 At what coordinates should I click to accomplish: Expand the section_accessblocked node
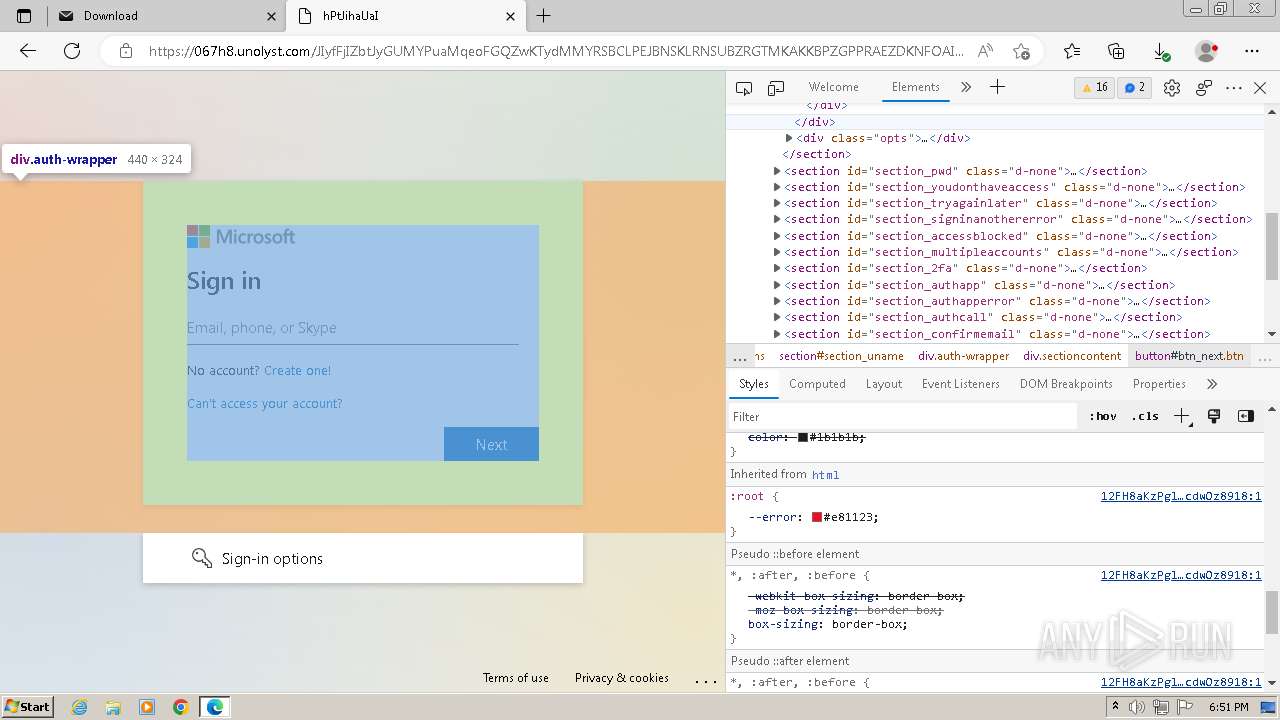click(777, 236)
